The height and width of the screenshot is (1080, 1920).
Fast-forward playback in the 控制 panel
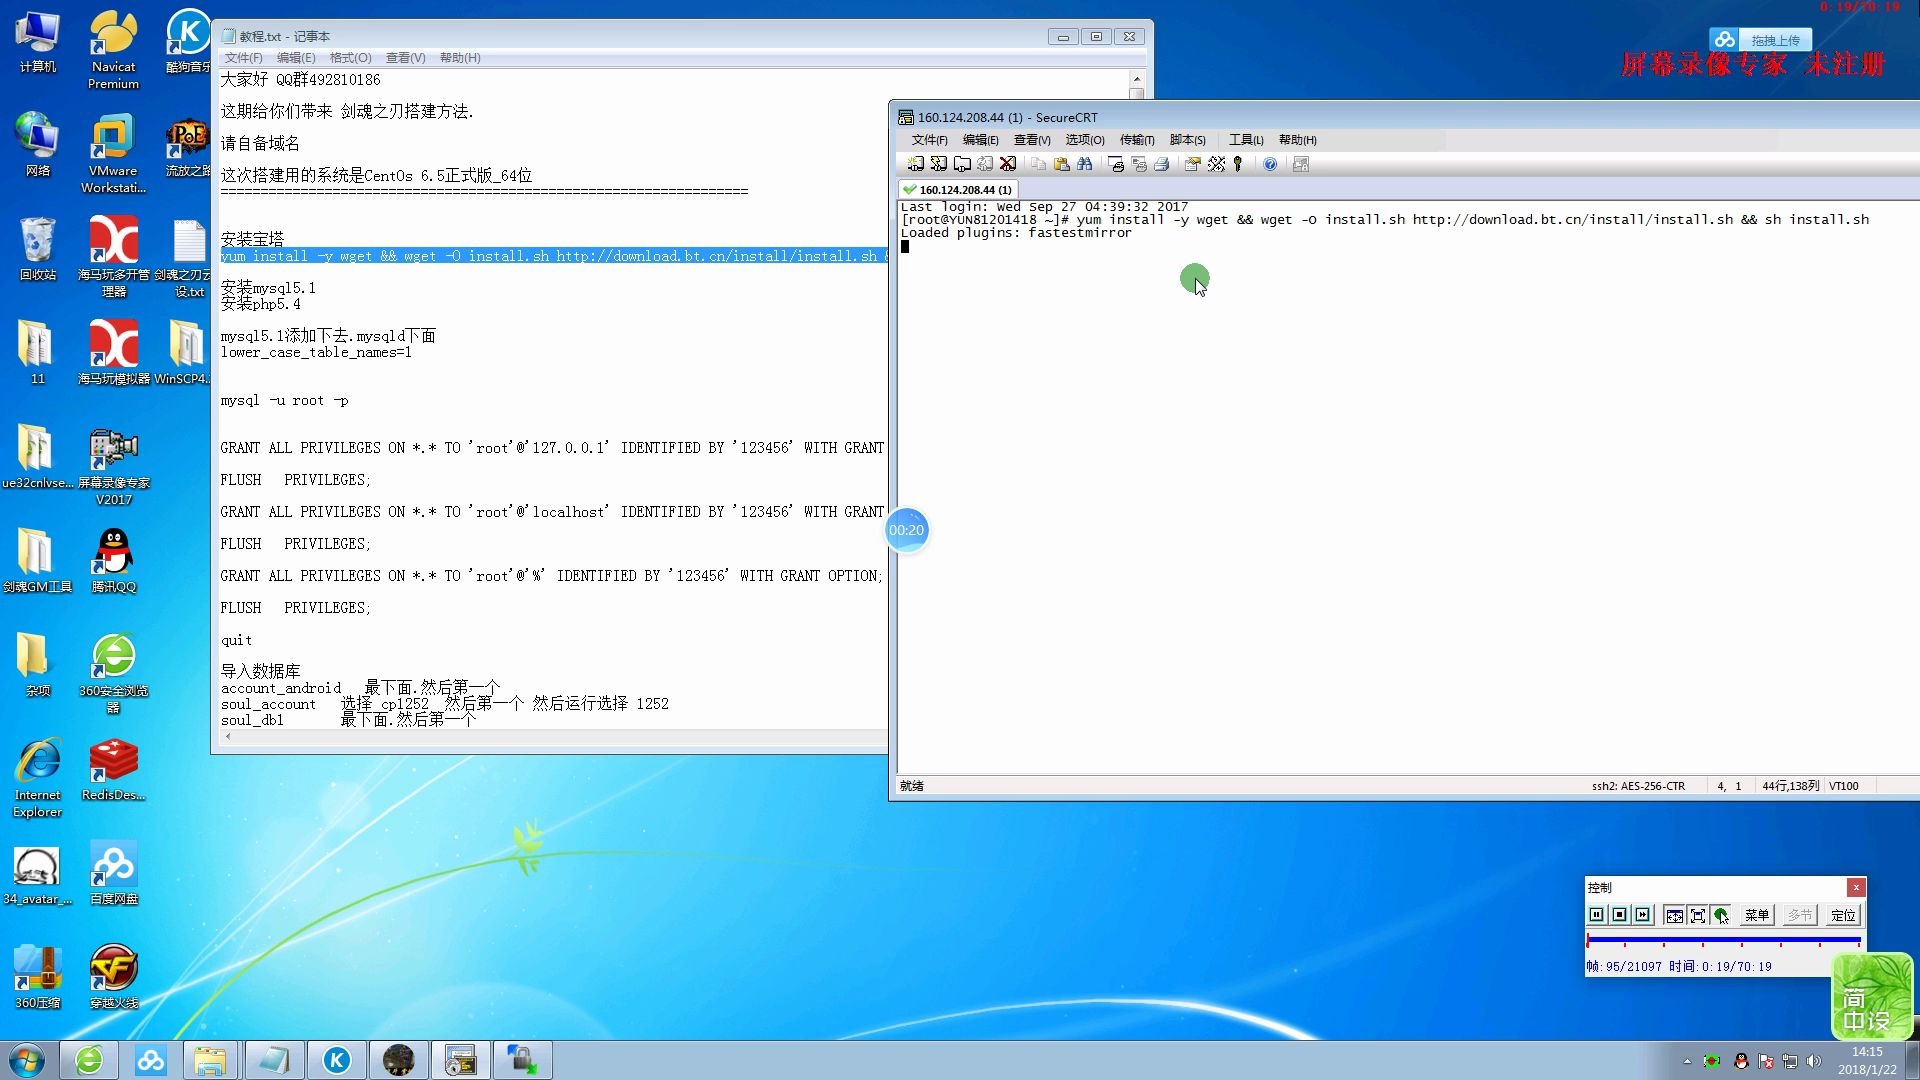pos(1643,915)
